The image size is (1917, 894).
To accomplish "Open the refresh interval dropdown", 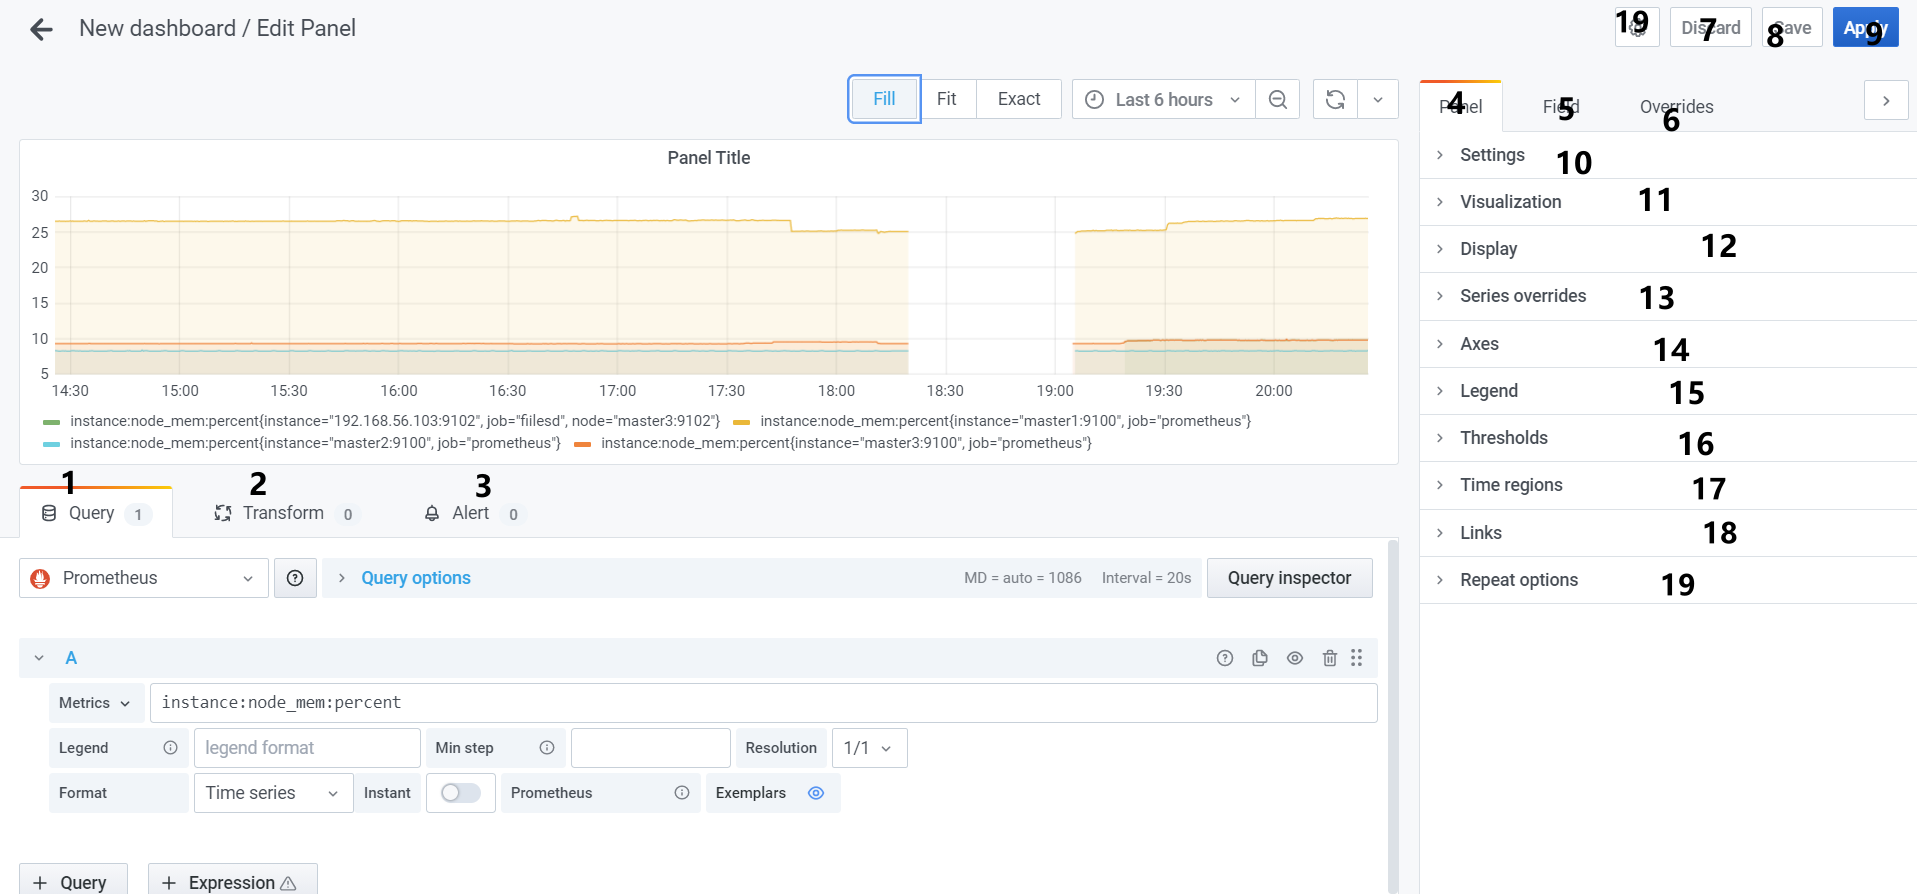I will 1378,99.
